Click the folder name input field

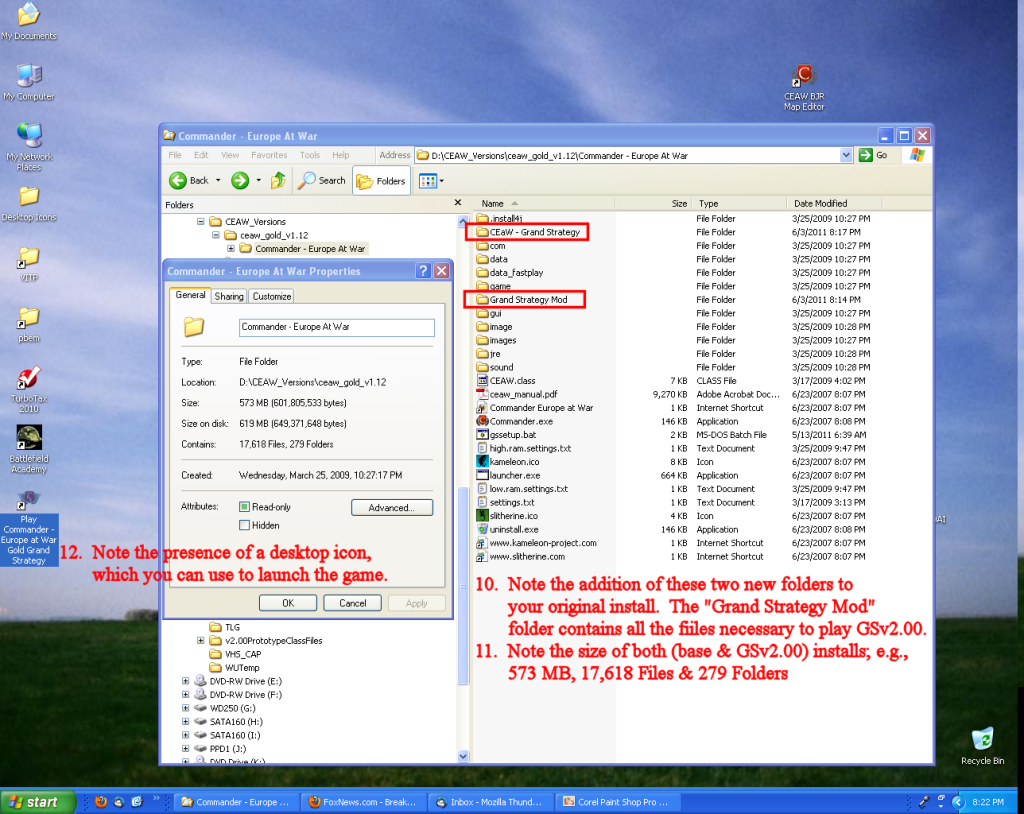point(336,327)
